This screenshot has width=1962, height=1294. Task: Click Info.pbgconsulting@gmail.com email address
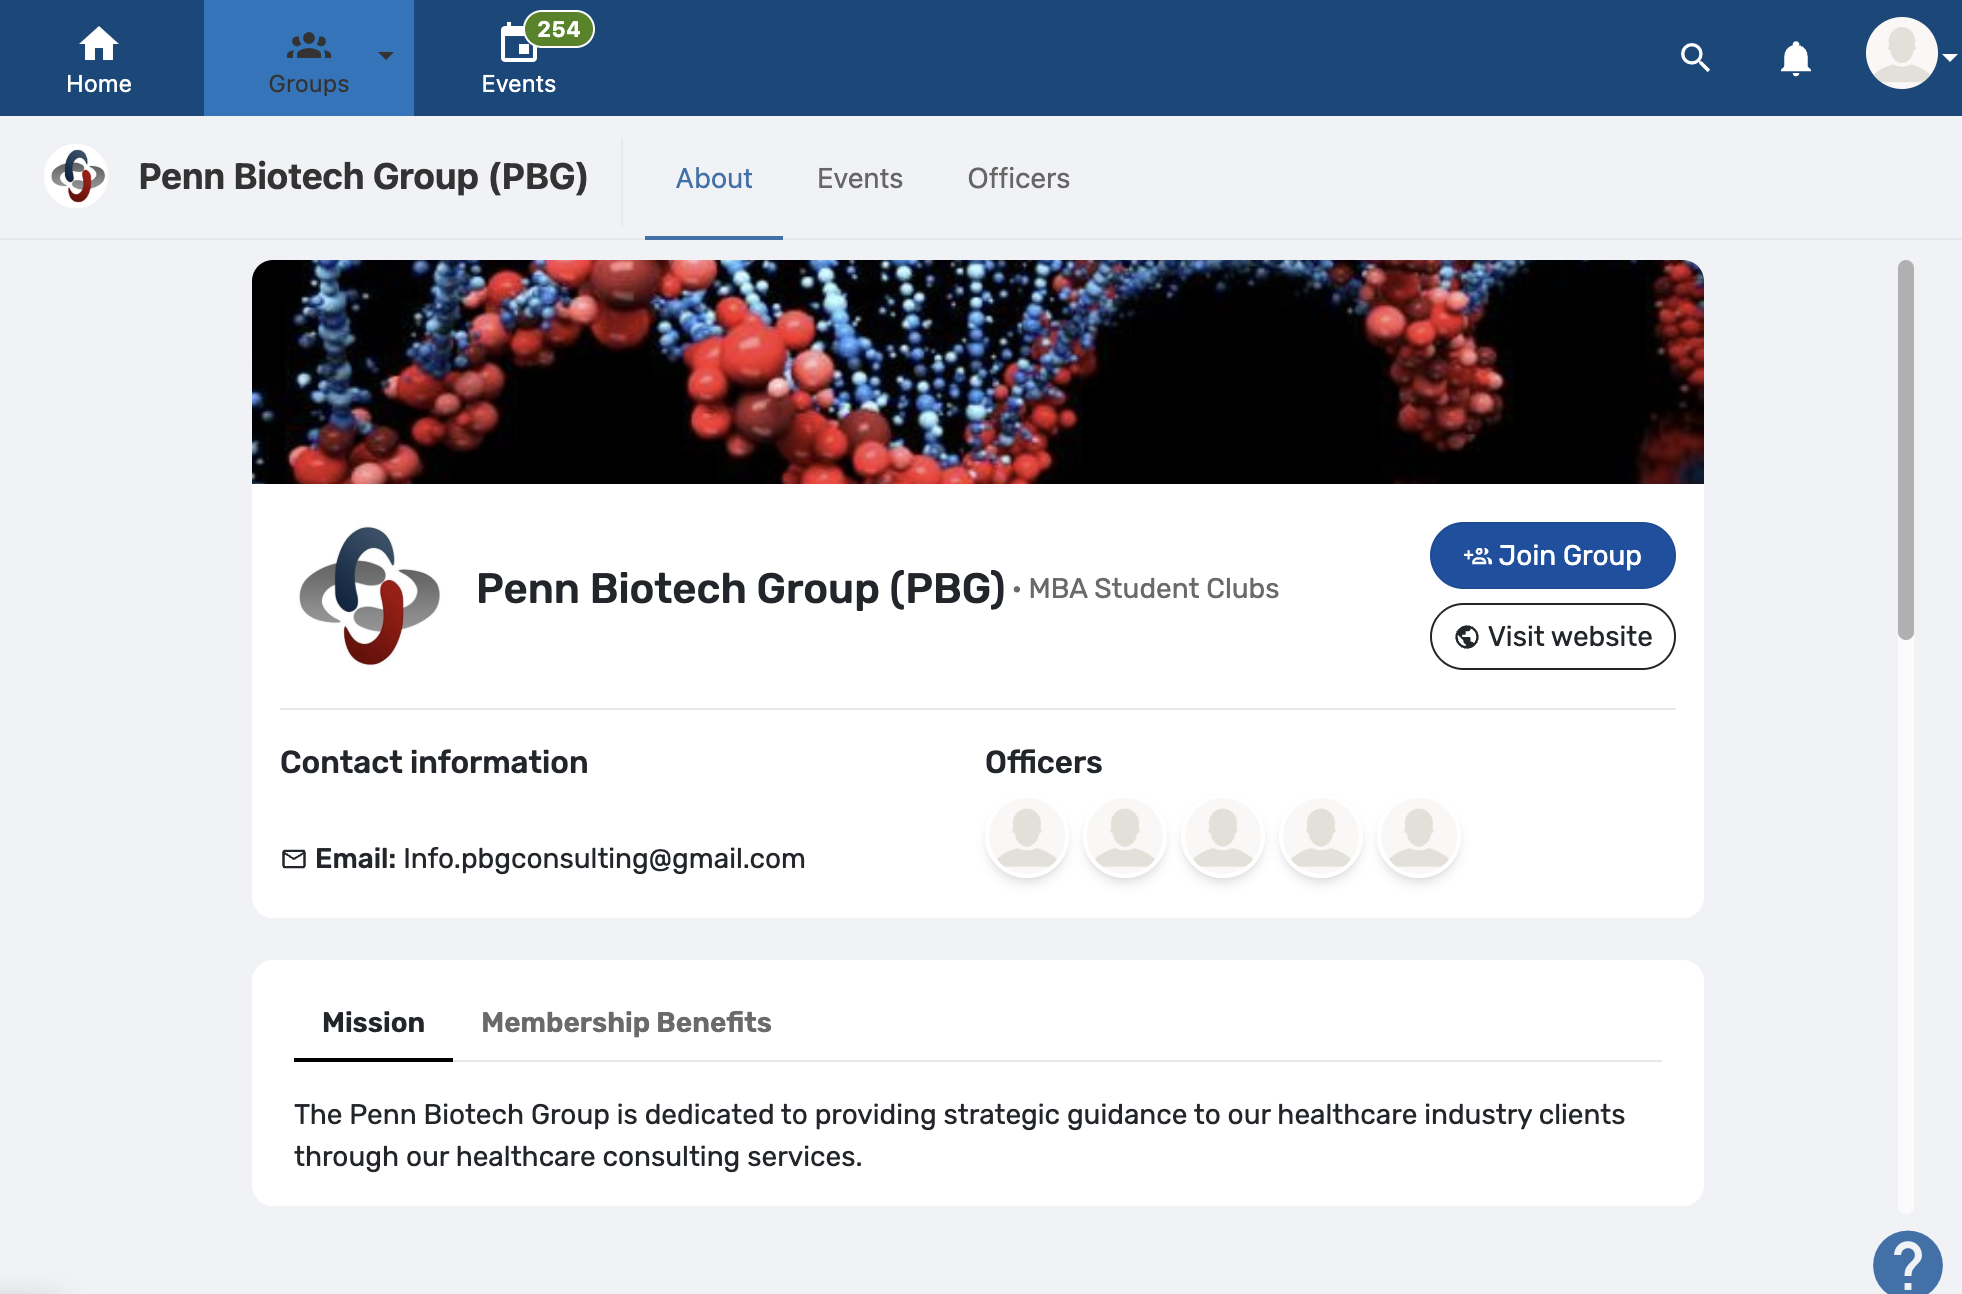point(604,858)
